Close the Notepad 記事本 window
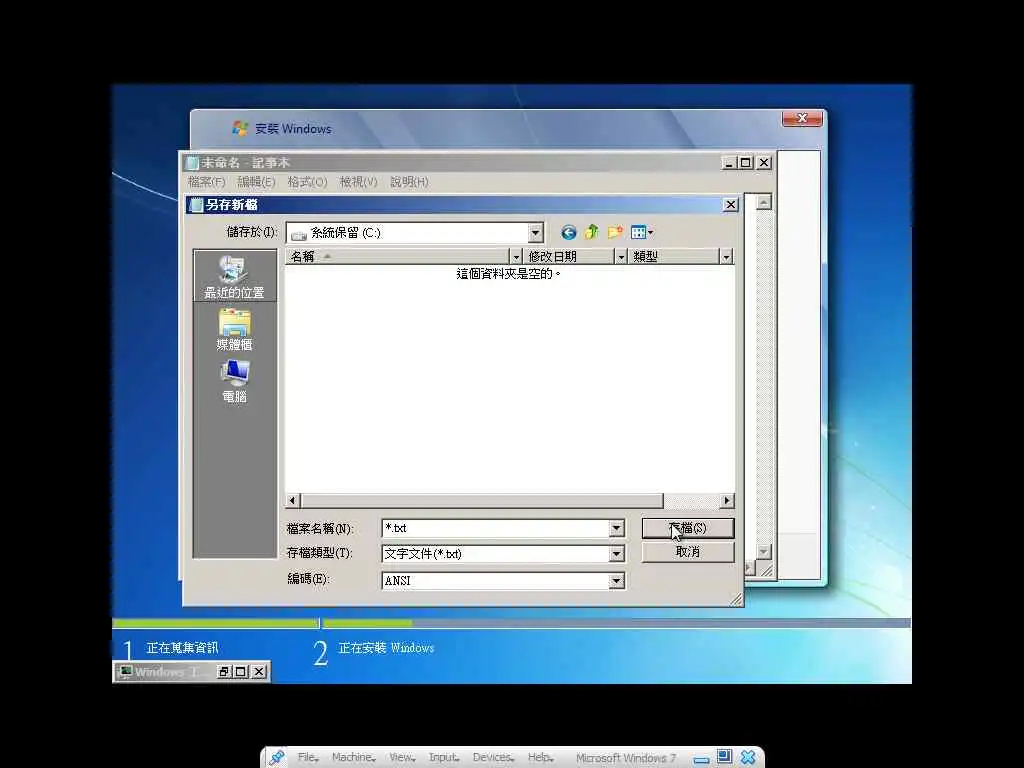 point(763,163)
